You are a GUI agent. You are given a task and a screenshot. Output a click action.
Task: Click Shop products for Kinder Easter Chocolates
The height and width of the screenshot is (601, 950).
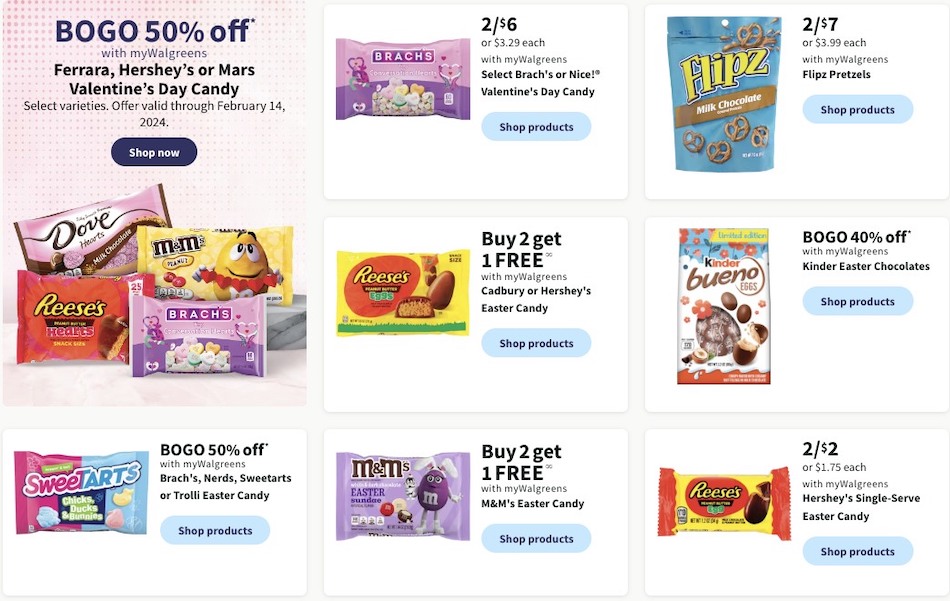tap(857, 301)
